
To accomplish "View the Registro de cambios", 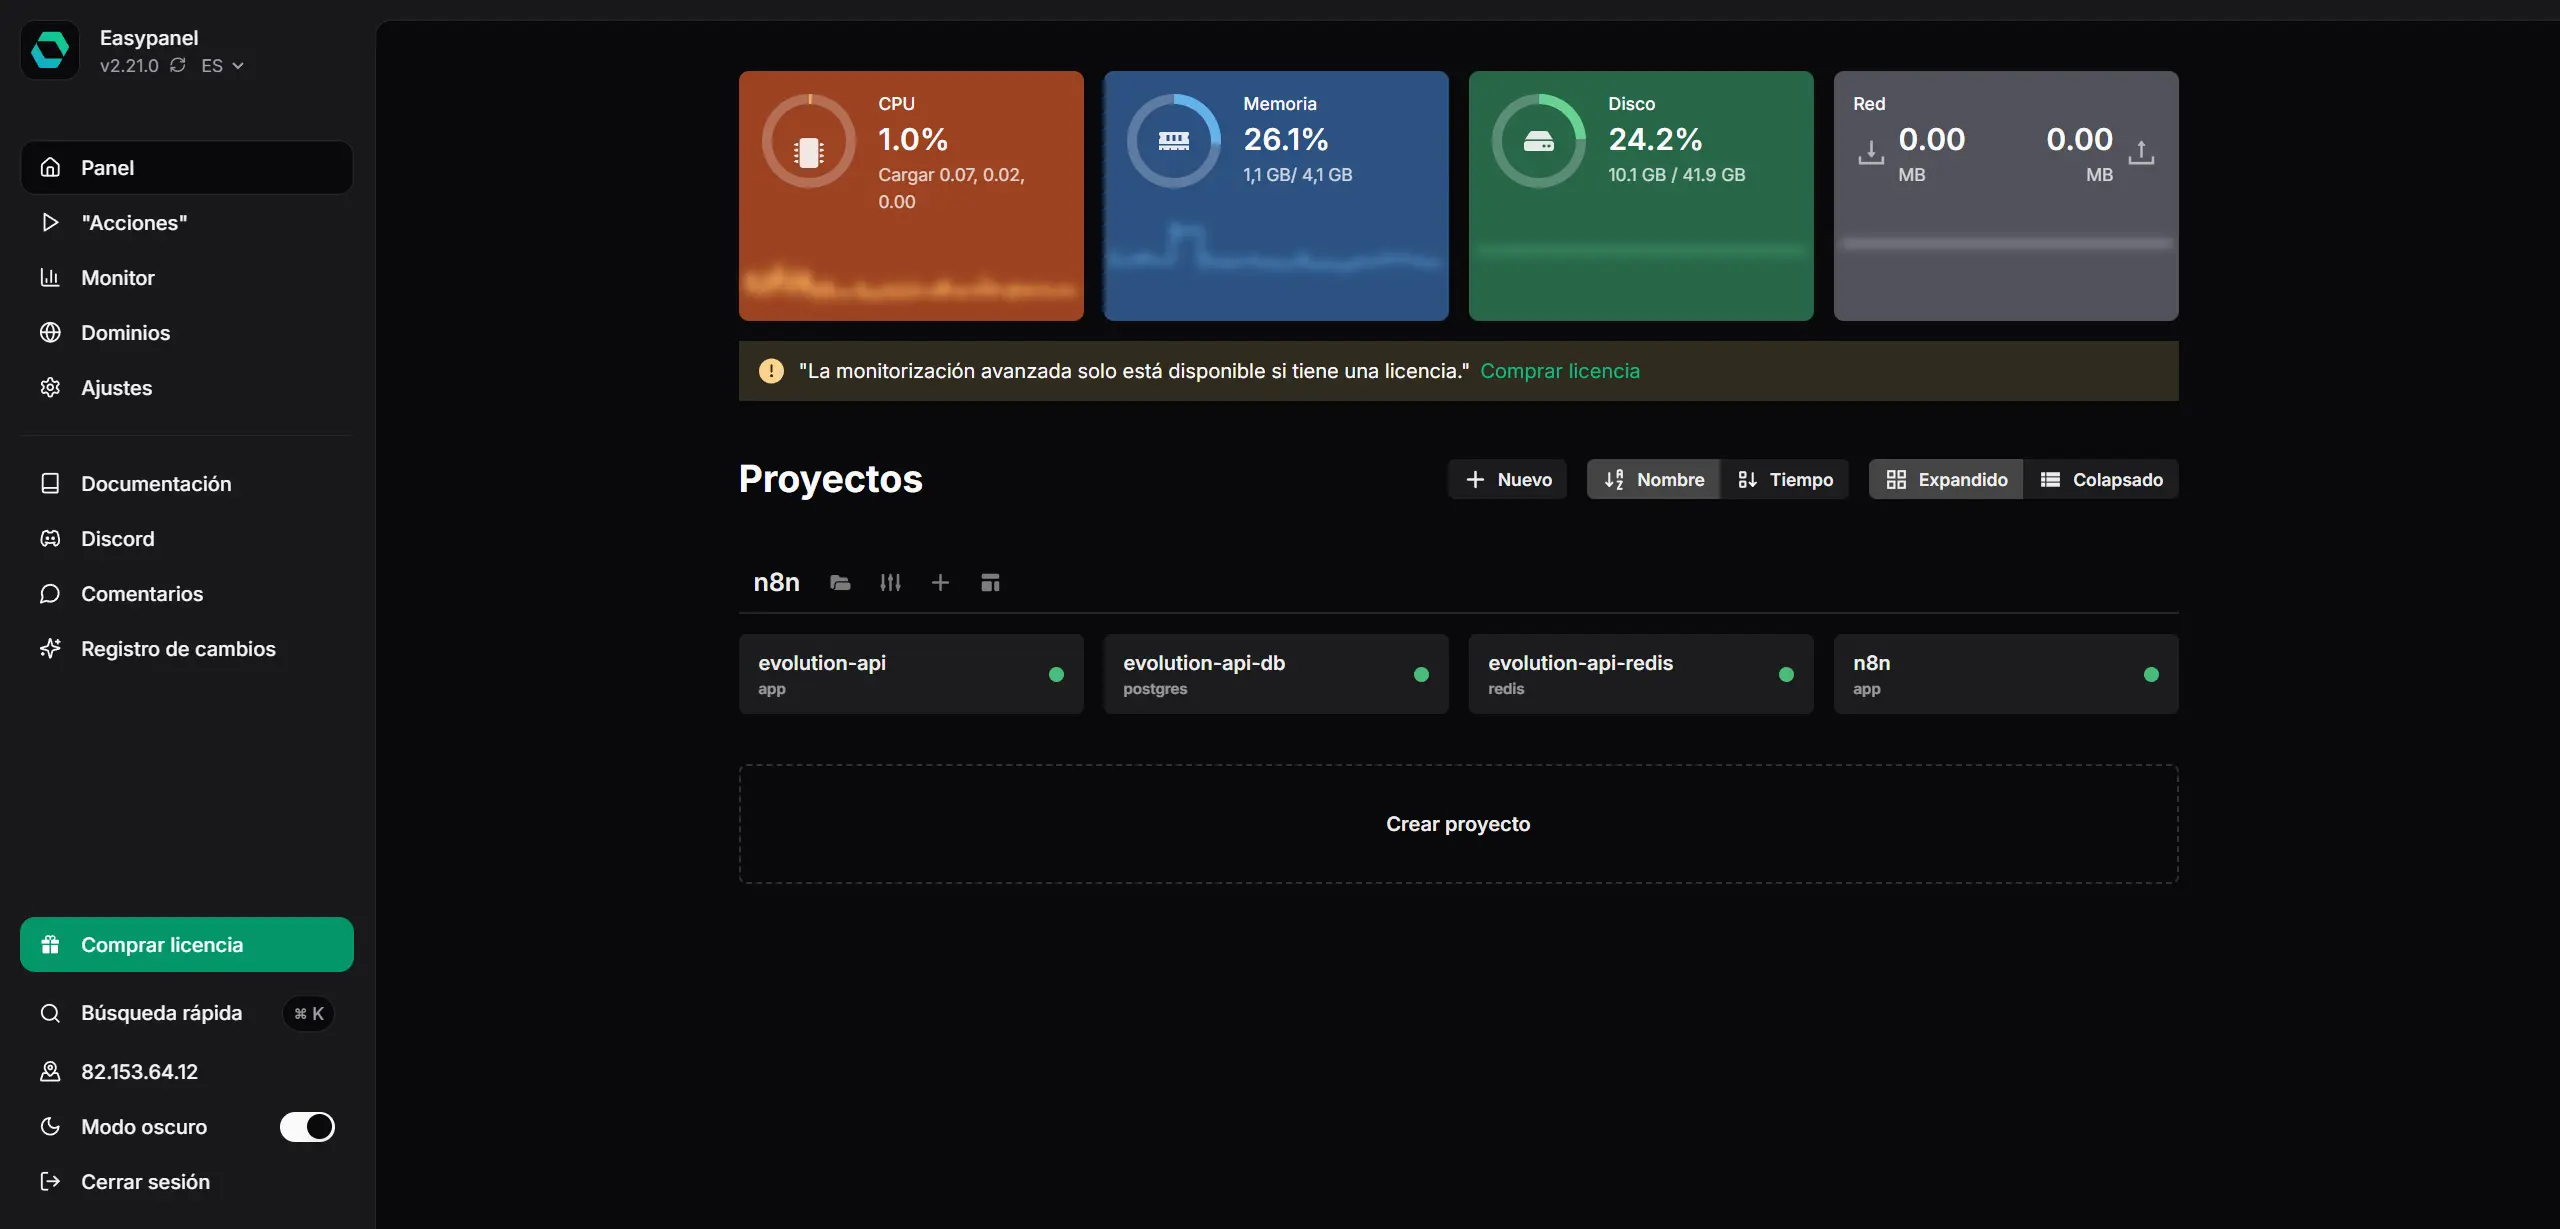I will pyautogui.click(x=186, y=648).
